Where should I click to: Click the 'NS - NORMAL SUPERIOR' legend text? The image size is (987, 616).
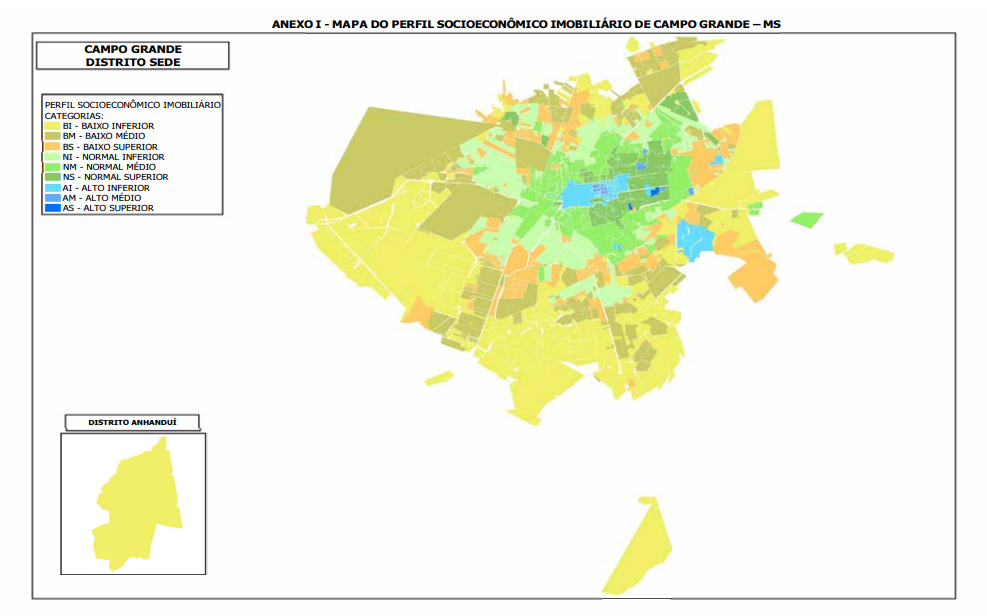point(116,177)
